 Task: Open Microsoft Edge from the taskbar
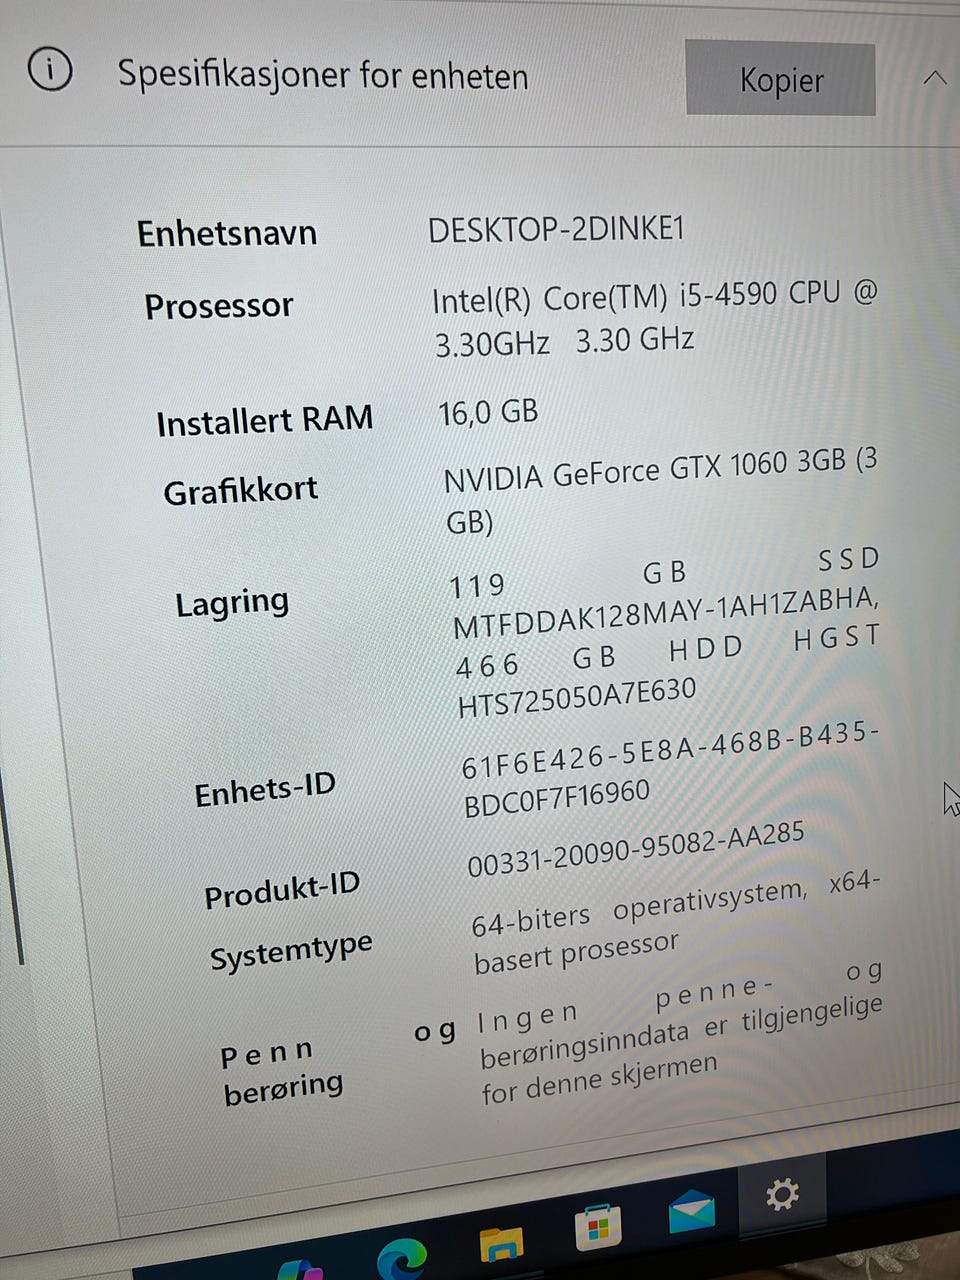coord(401,1257)
